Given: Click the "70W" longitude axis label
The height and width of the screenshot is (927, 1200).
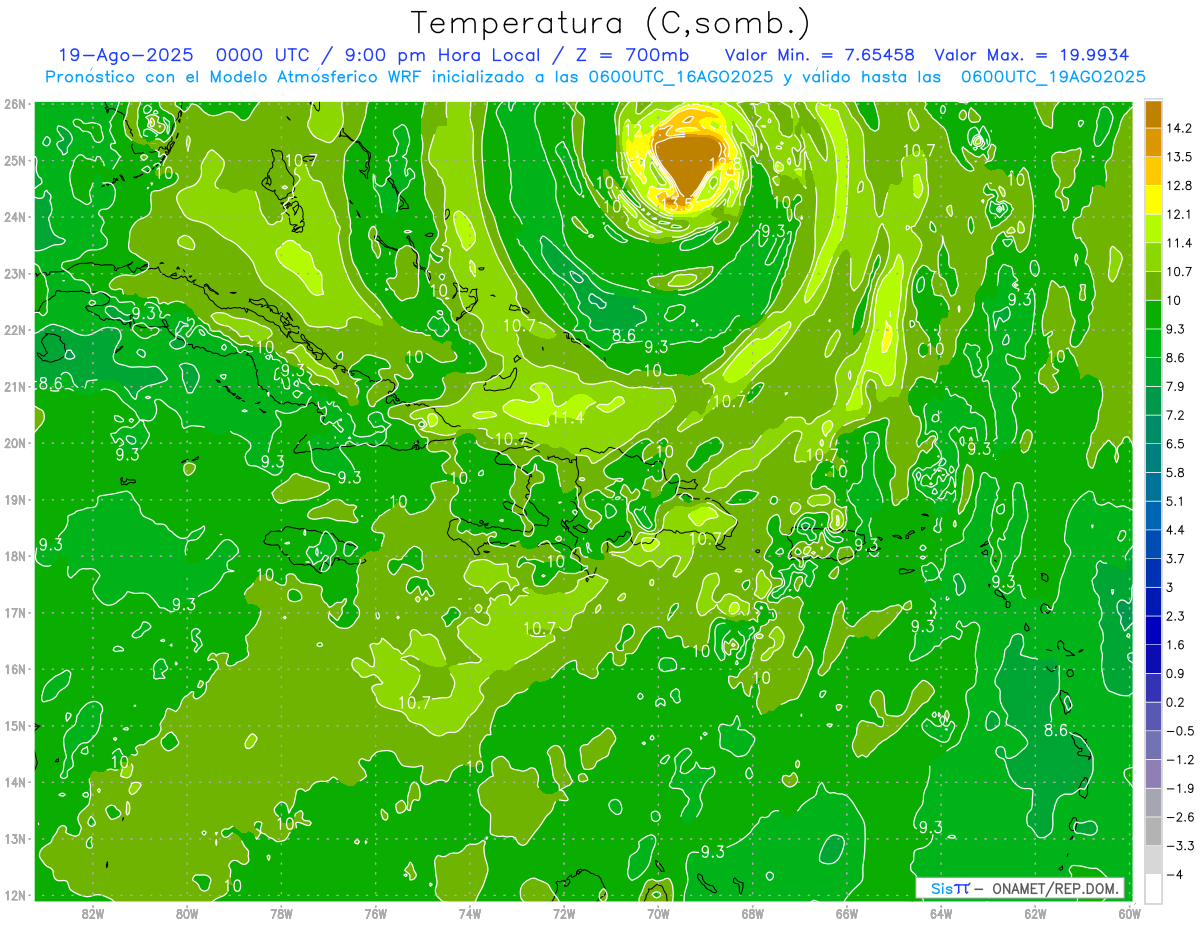Looking at the screenshot, I should click(x=658, y=913).
